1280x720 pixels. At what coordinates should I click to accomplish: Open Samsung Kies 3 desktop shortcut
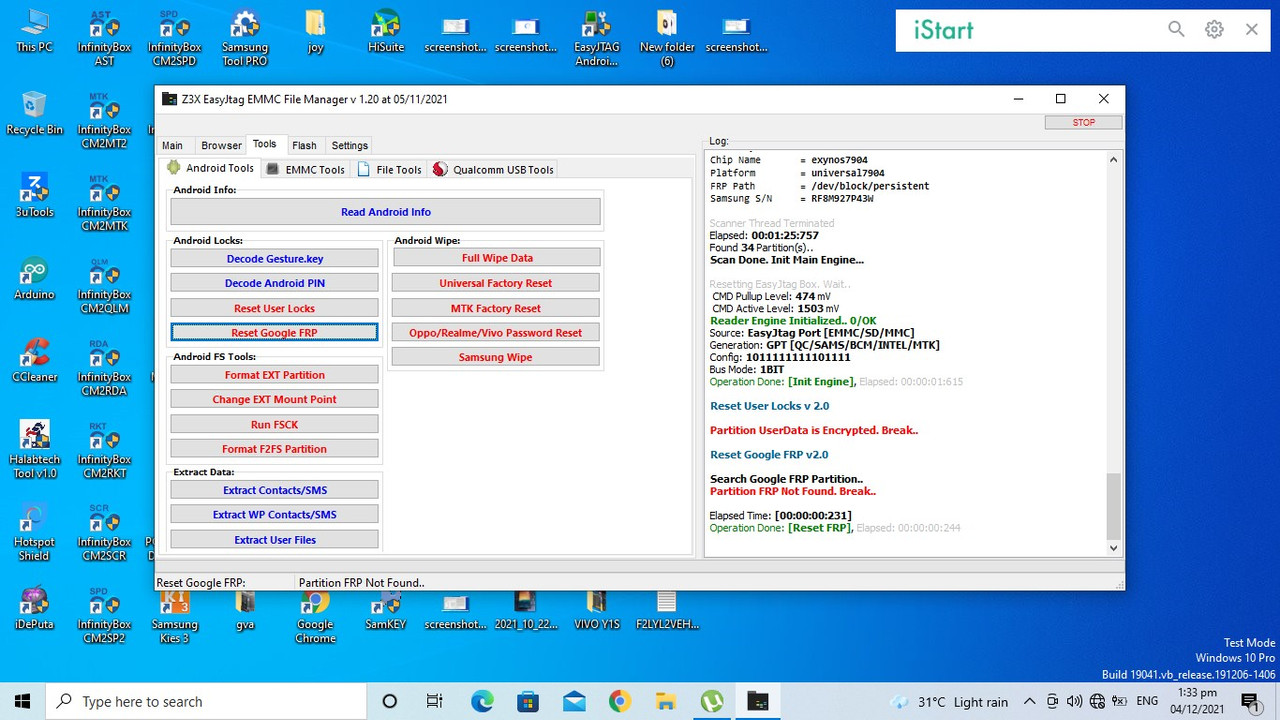(x=174, y=615)
